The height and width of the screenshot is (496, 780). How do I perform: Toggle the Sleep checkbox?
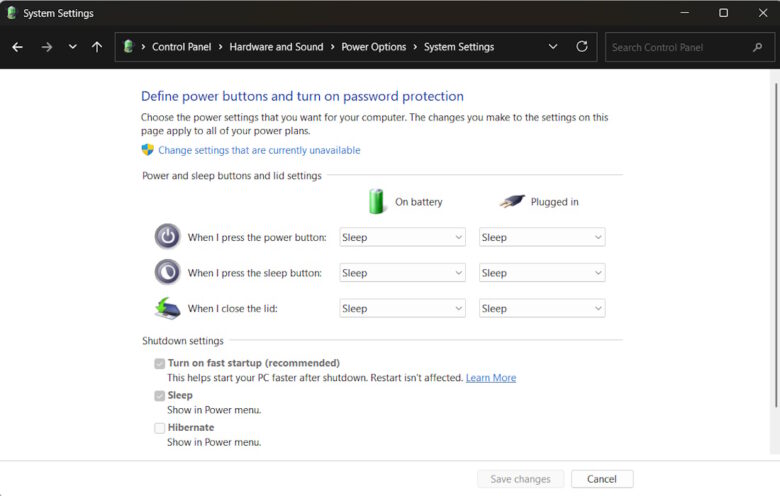coord(160,396)
